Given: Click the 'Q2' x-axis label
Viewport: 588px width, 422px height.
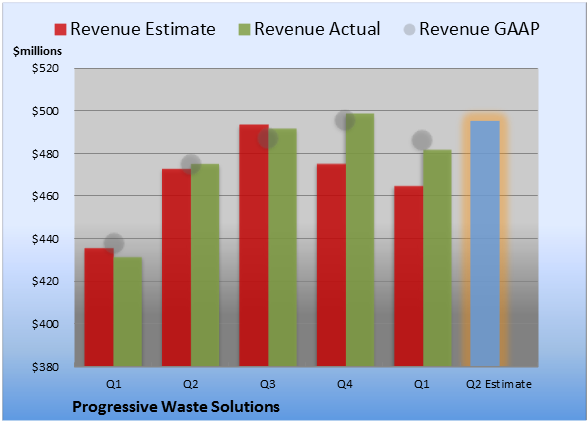Looking at the screenshot, I should (190, 384).
